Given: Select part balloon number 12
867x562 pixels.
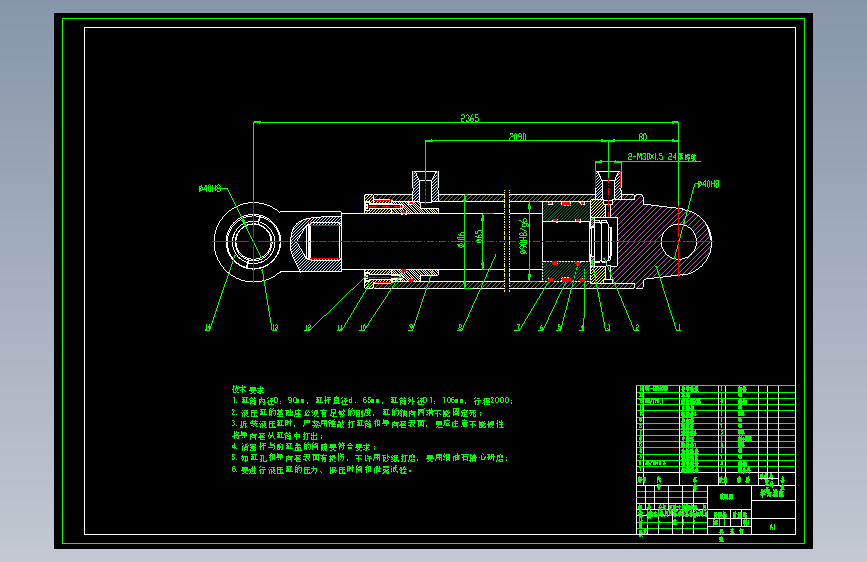Looking at the screenshot, I should (308, 328).
